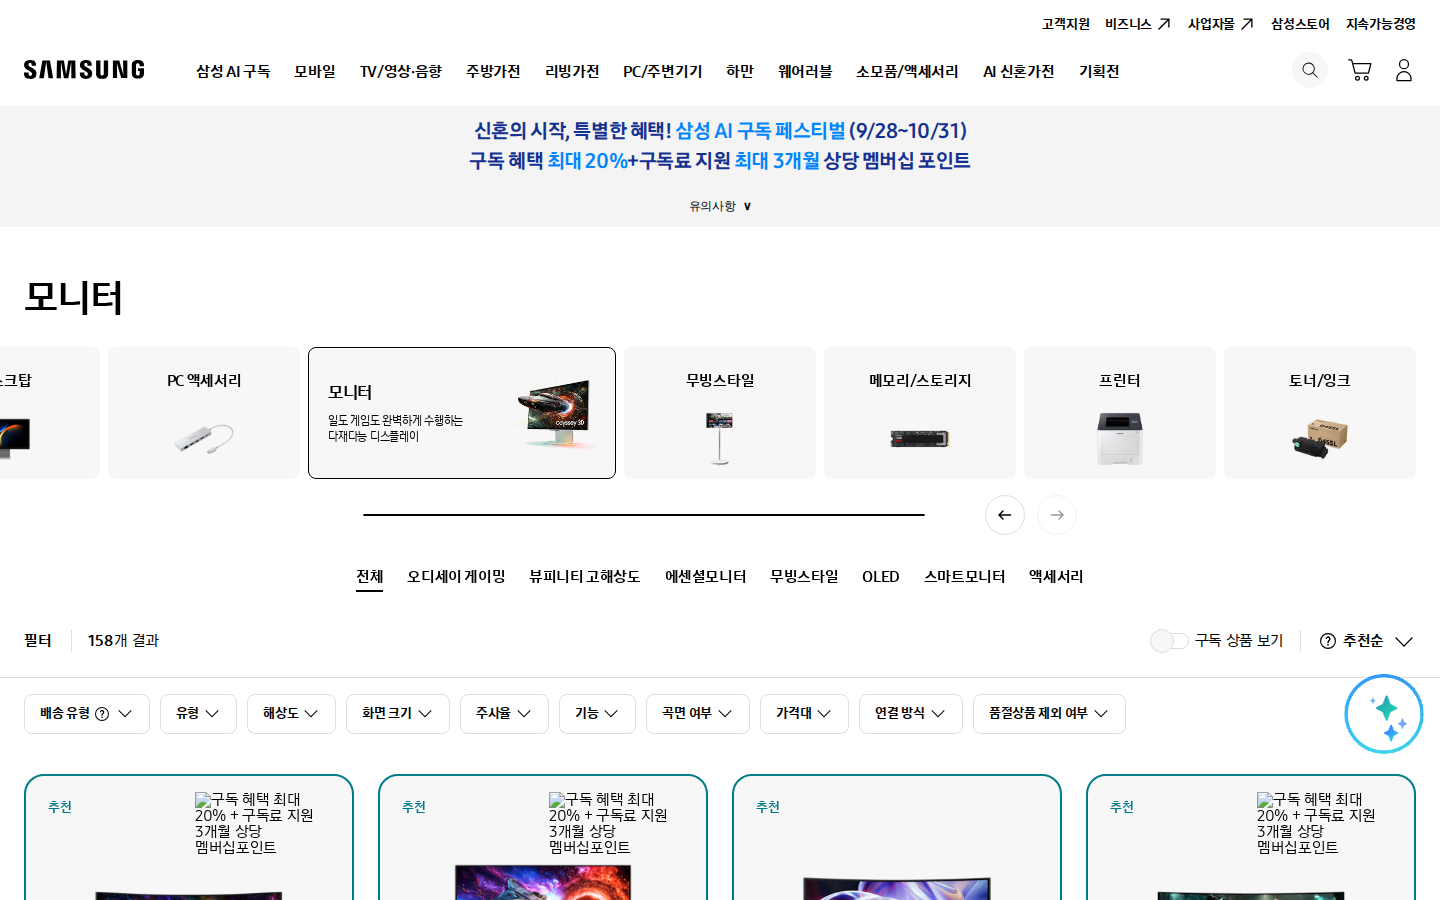Viewport: 1440px width, 900px height.
Task: Open the 가격대 filter dropdown
Action: (804, 714)
